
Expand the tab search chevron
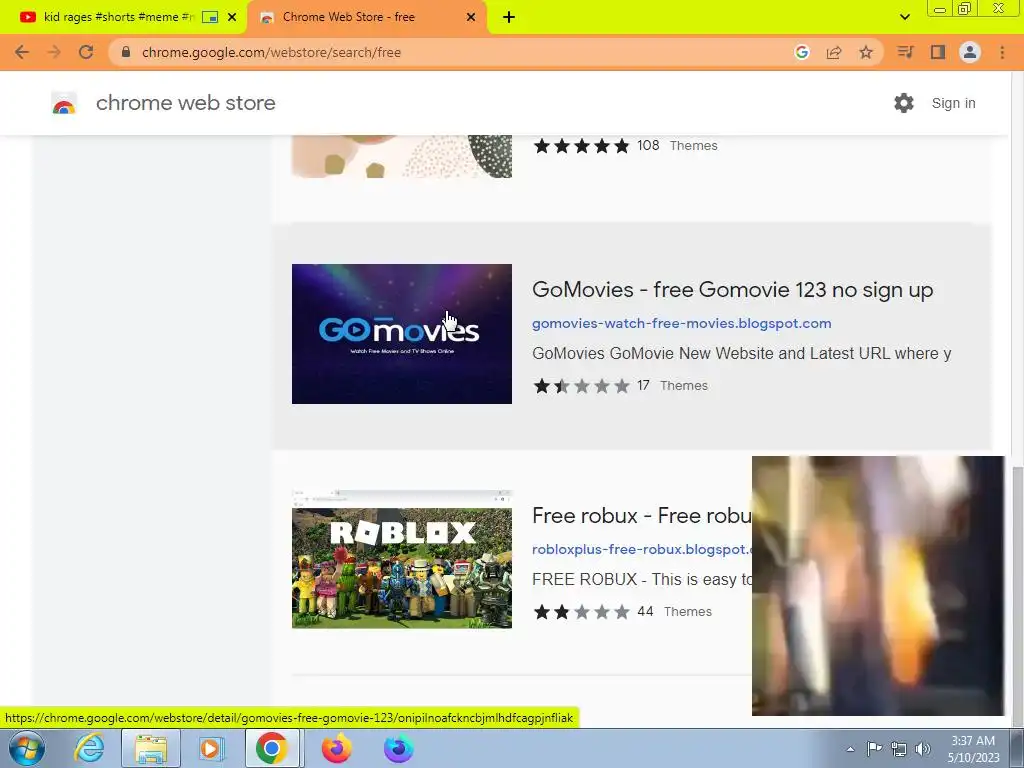[x=904, y=17]
